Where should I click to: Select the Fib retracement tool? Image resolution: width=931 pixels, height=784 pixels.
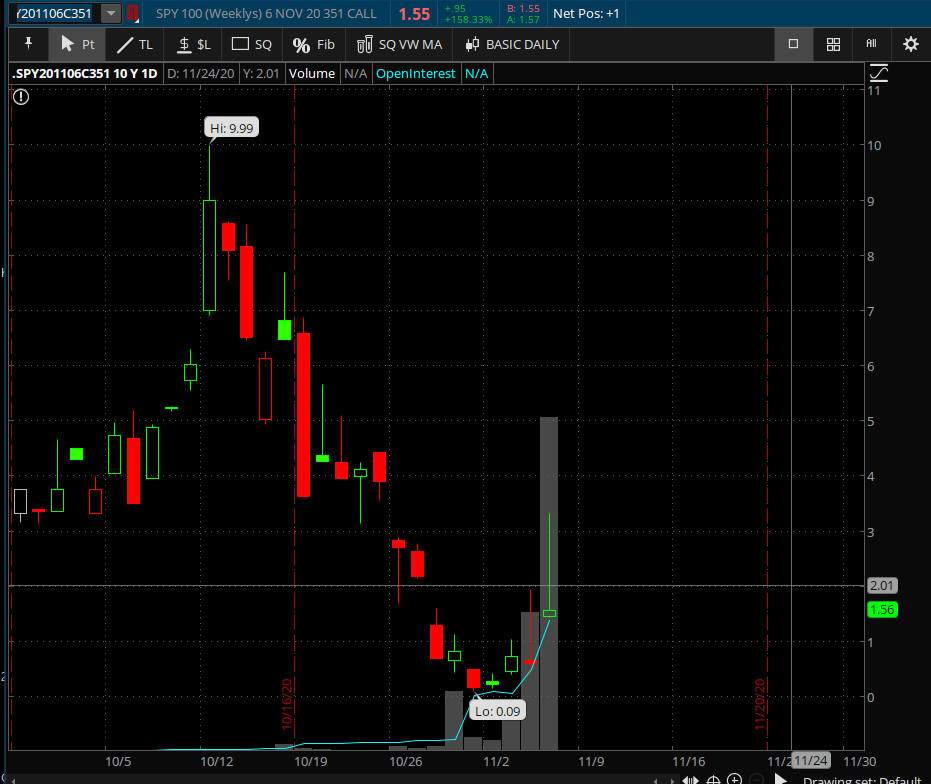click(x=314, y=45)
